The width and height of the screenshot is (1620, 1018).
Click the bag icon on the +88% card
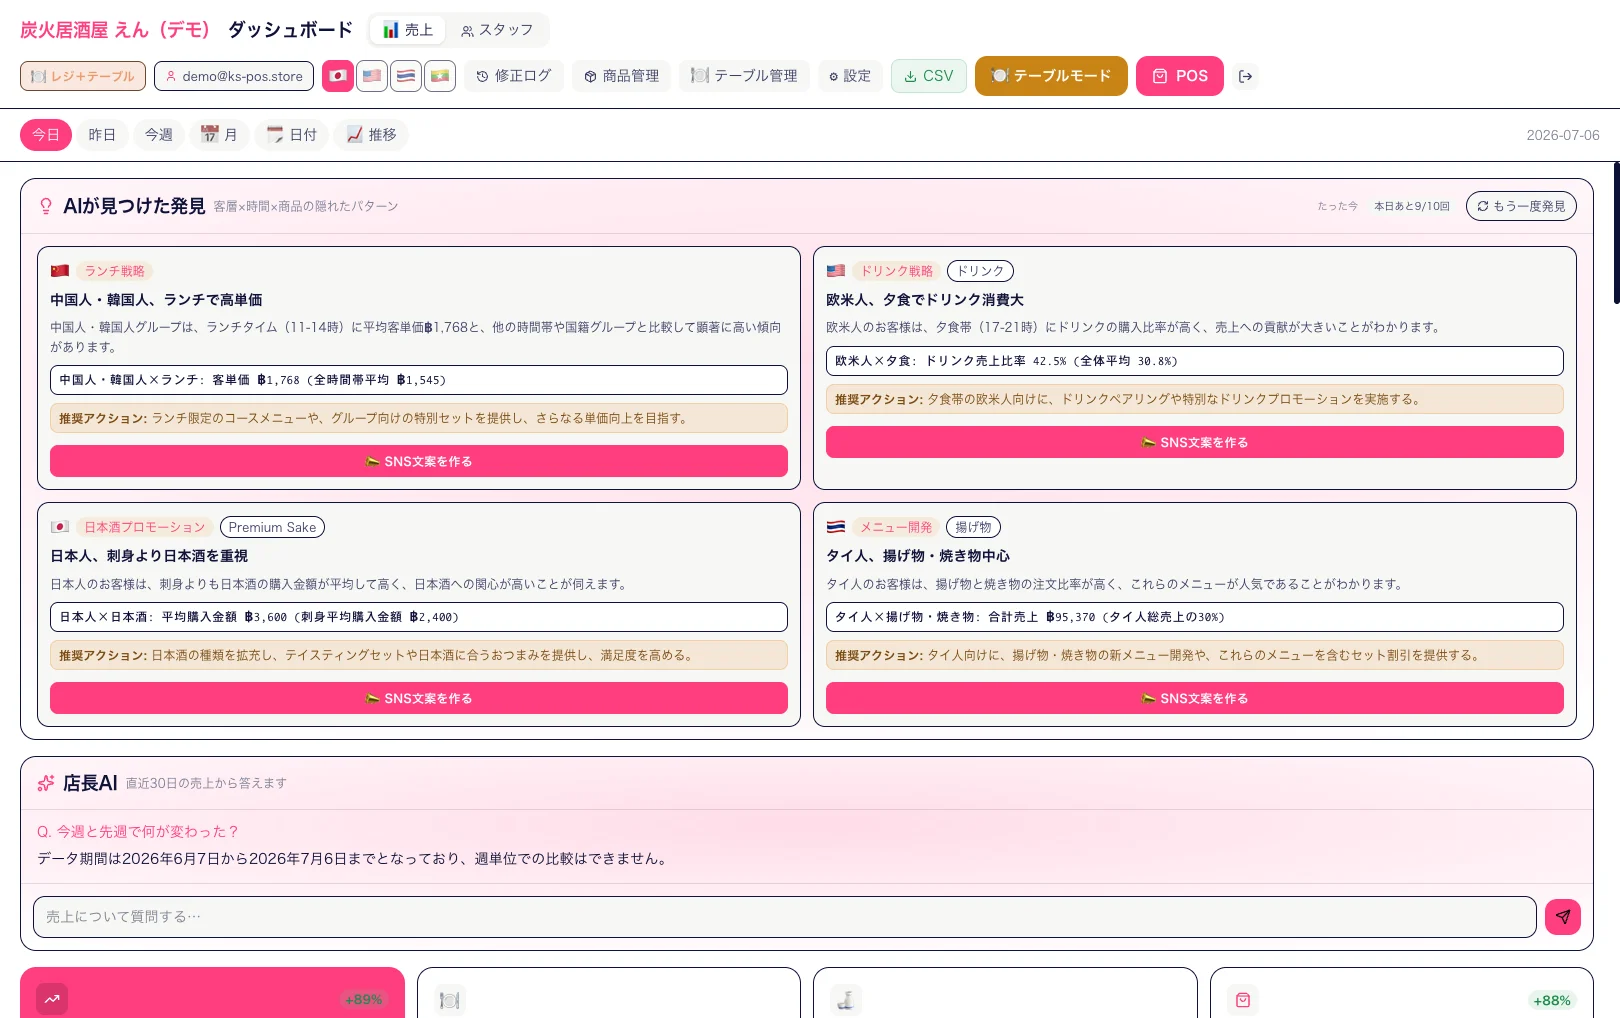point(1243,999)
